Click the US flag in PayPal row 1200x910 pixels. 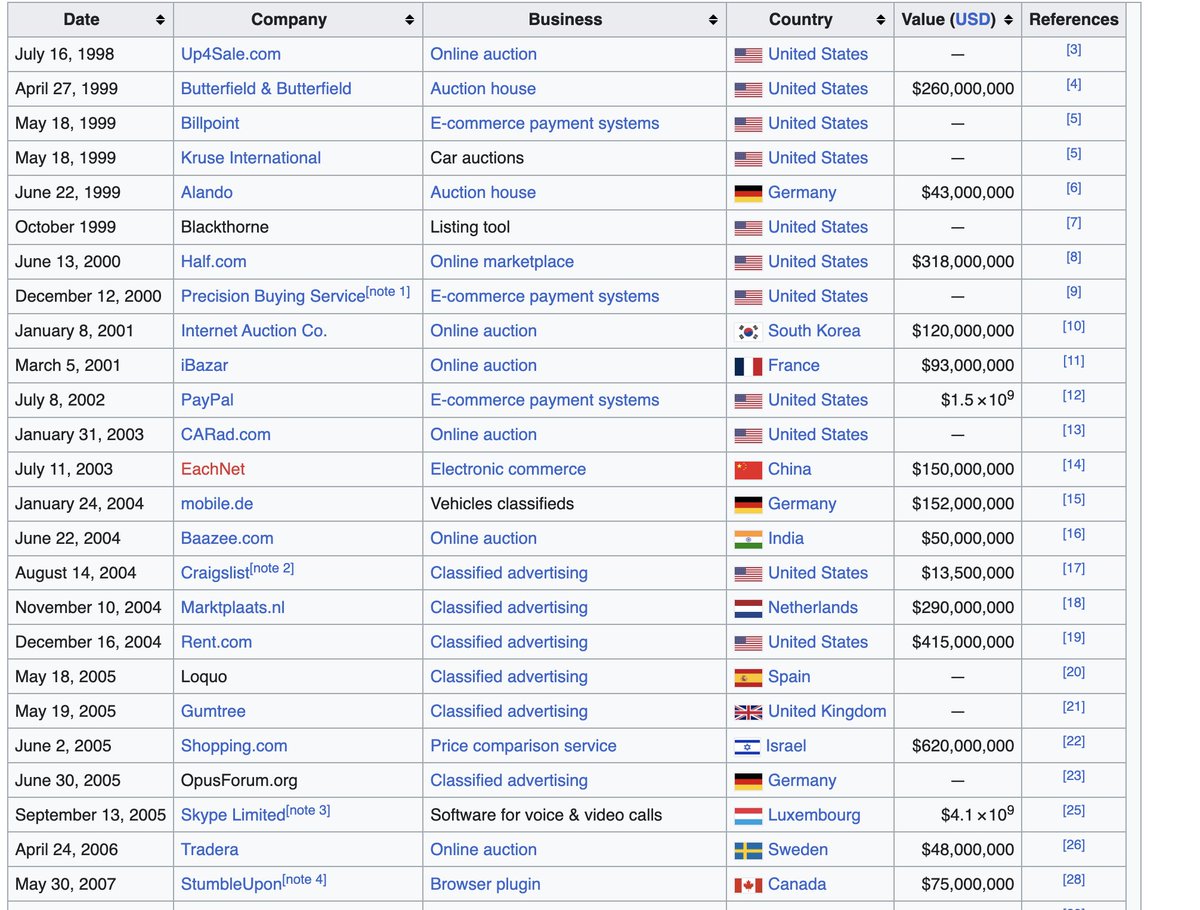tap(748, 401)
